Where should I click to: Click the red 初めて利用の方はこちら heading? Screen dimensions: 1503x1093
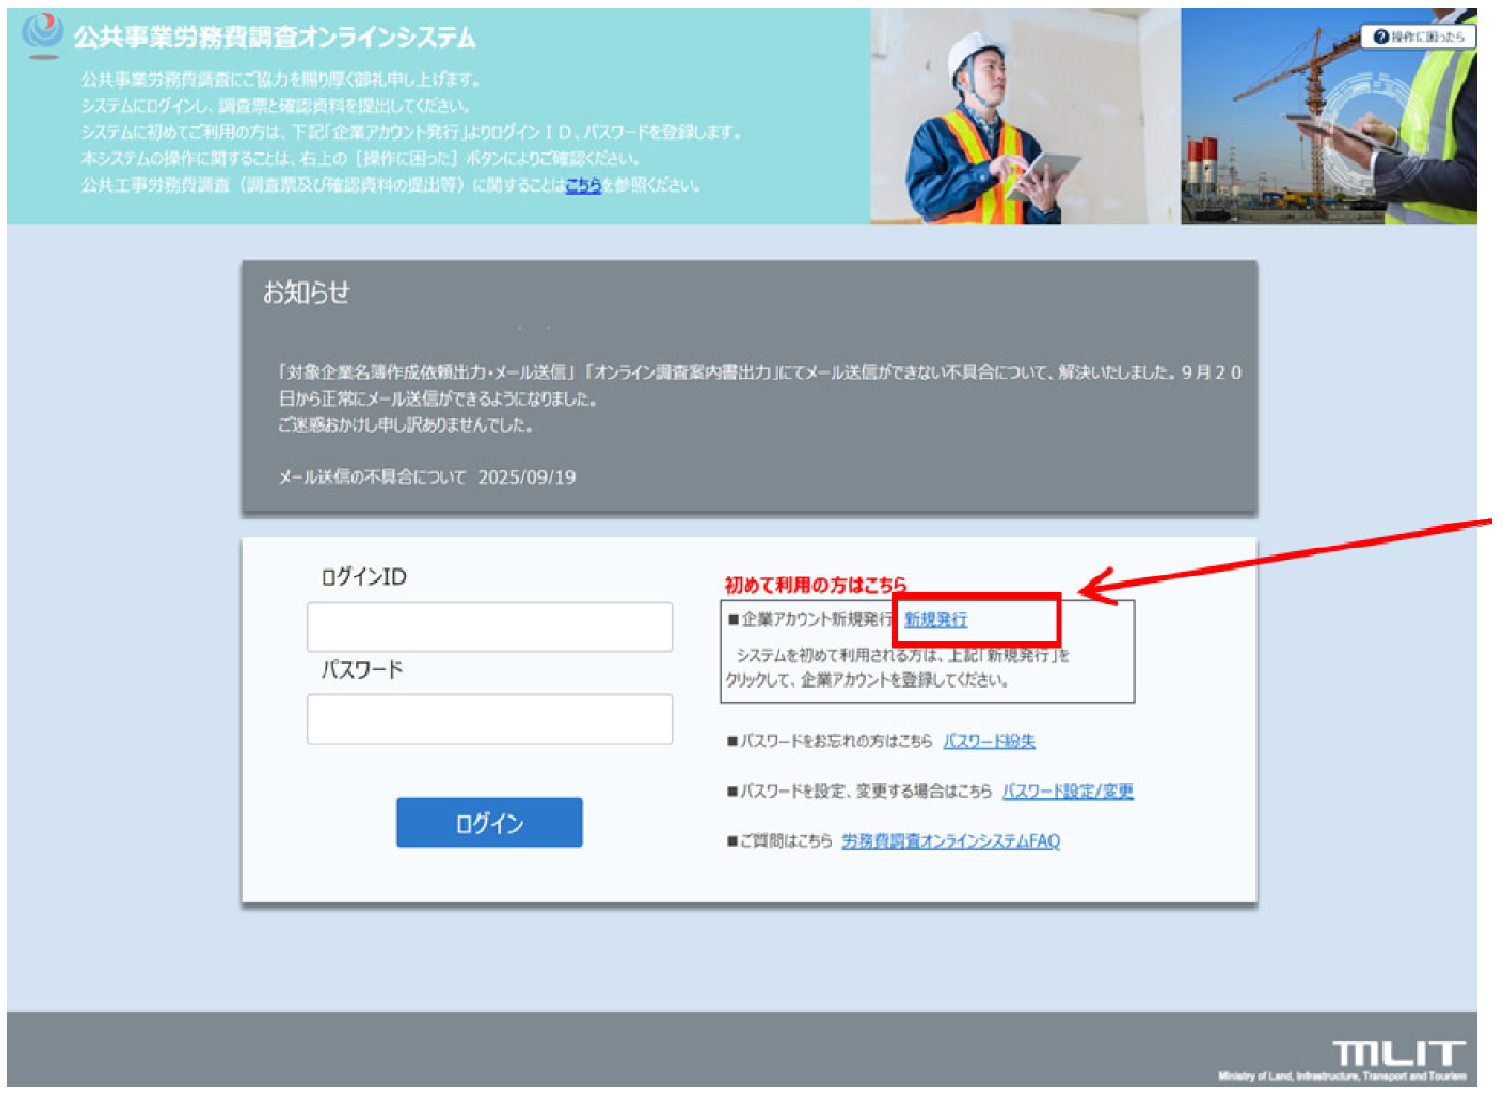point(815,584)
